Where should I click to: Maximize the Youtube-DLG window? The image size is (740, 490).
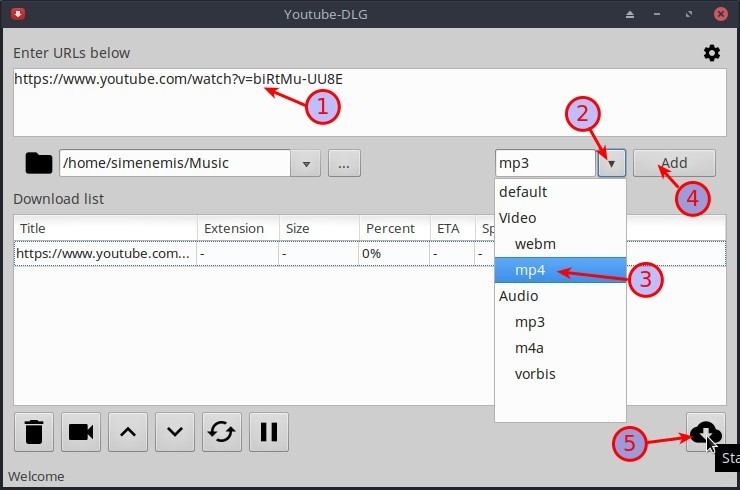click(x=689, y=15)
